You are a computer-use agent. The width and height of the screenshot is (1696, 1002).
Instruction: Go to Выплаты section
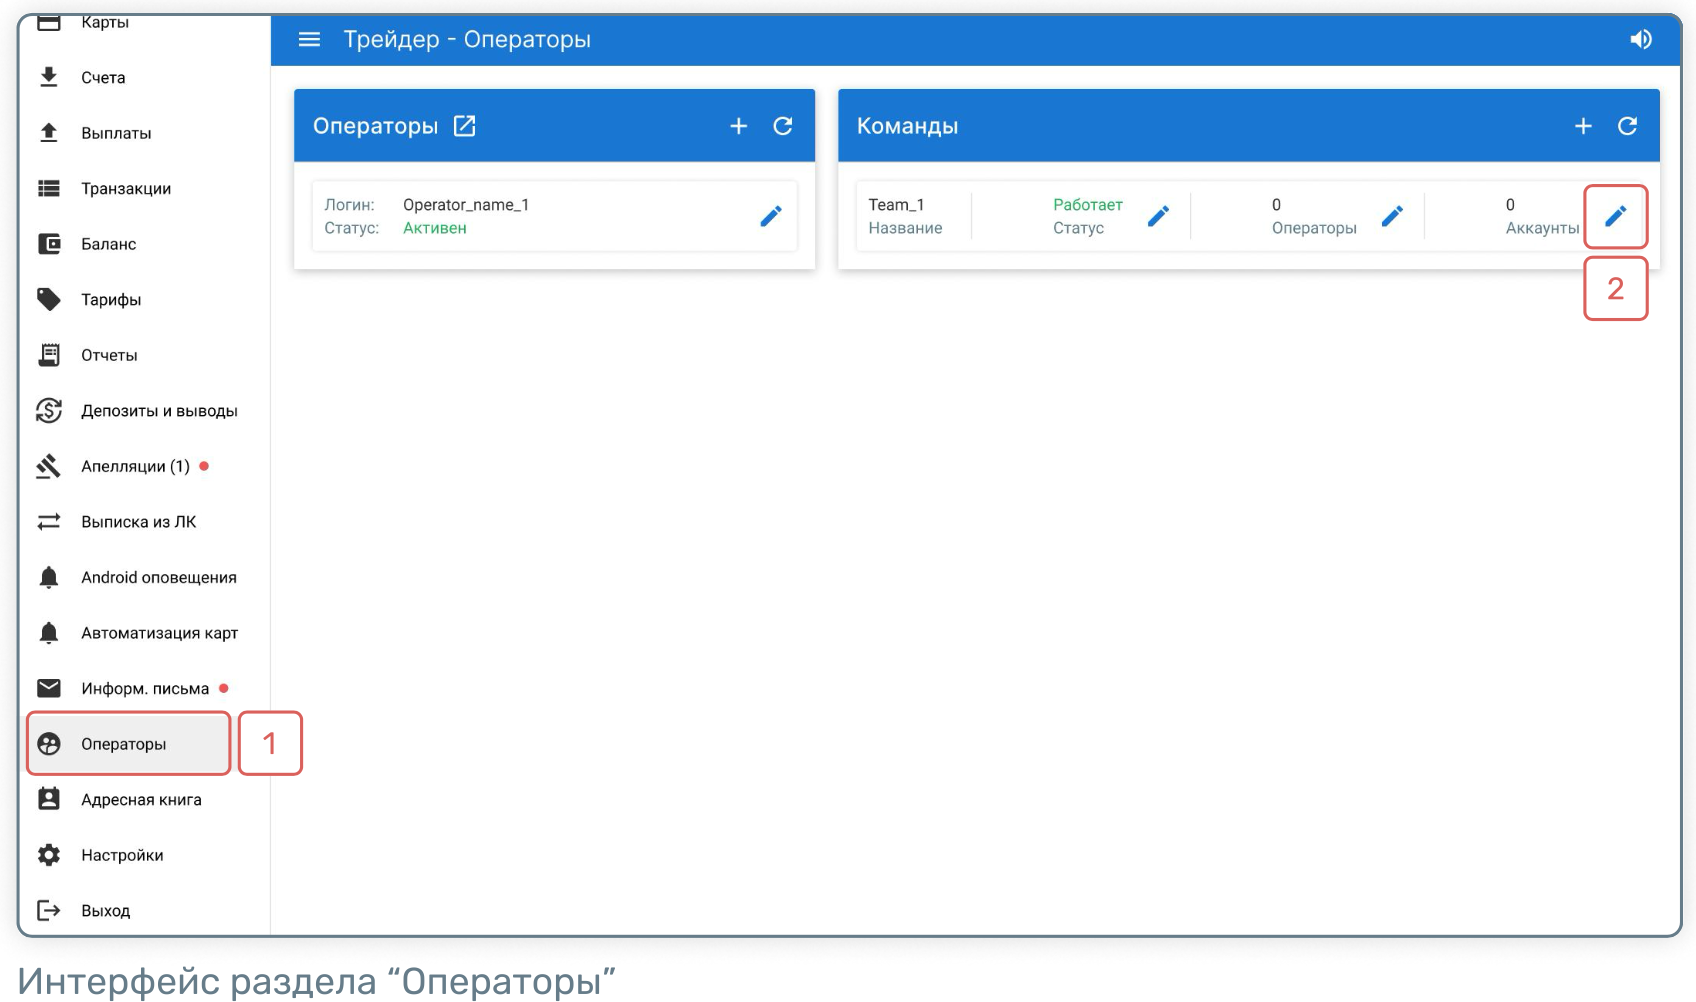click(116, 133)
